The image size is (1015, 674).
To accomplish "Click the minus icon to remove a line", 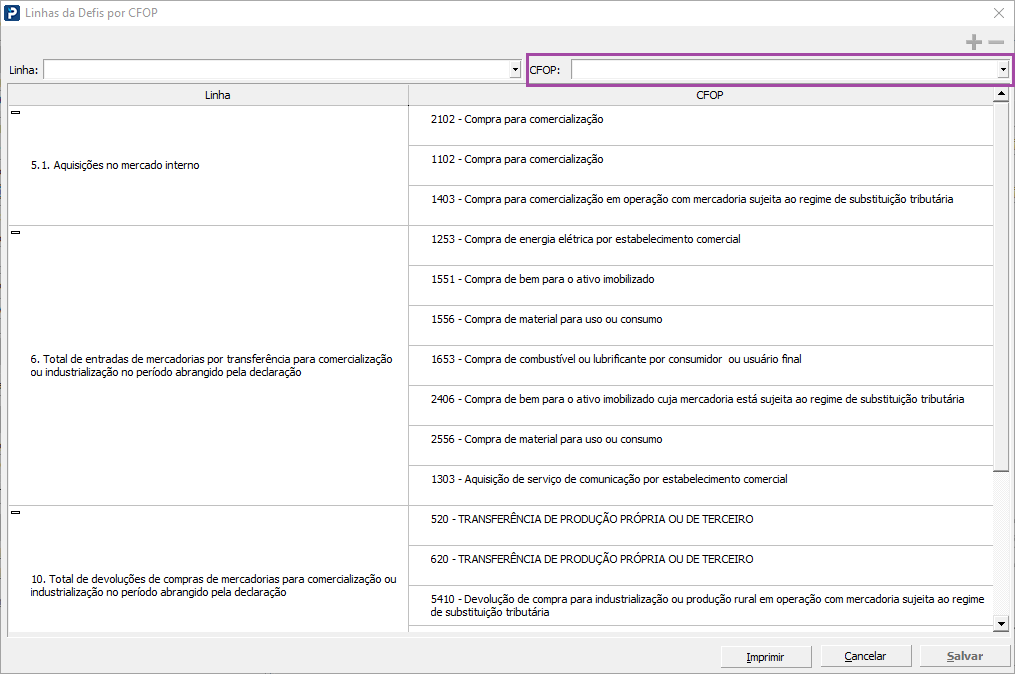I will click(996, 42).
